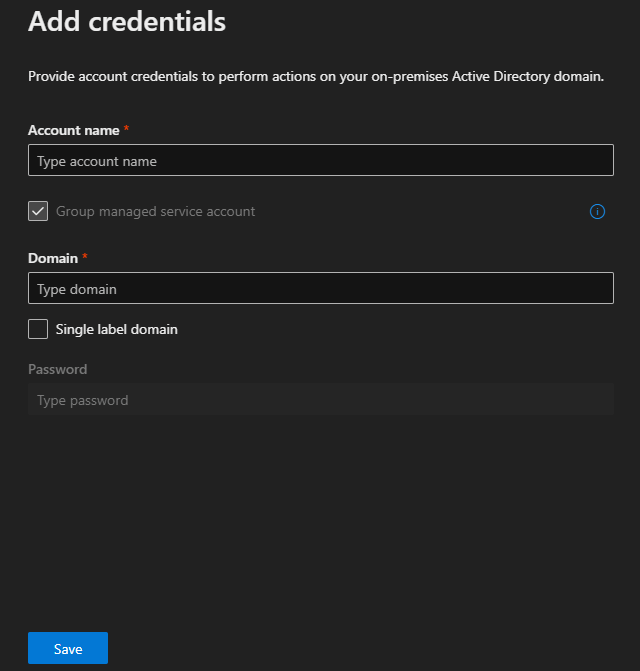
Task: Click the credentials description paragraph text
Action: 315,76
